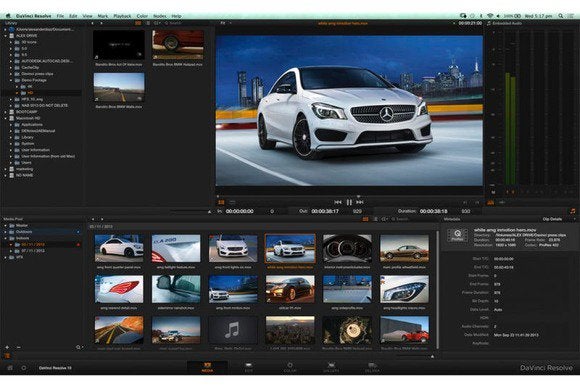
Task: Collapse the Demo Footage folder
Action: (x=11, y=80)
